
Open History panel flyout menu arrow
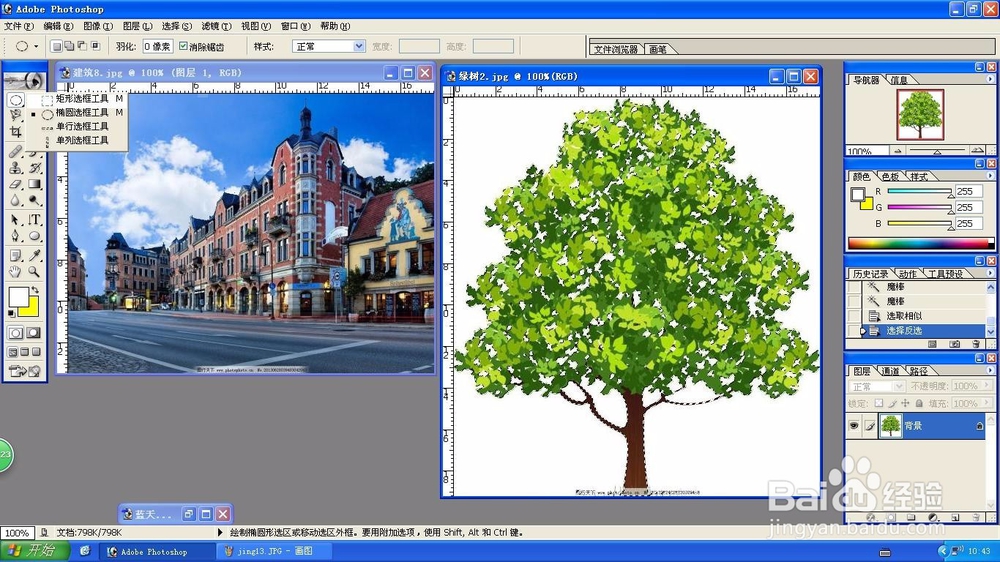coord(990,273)
